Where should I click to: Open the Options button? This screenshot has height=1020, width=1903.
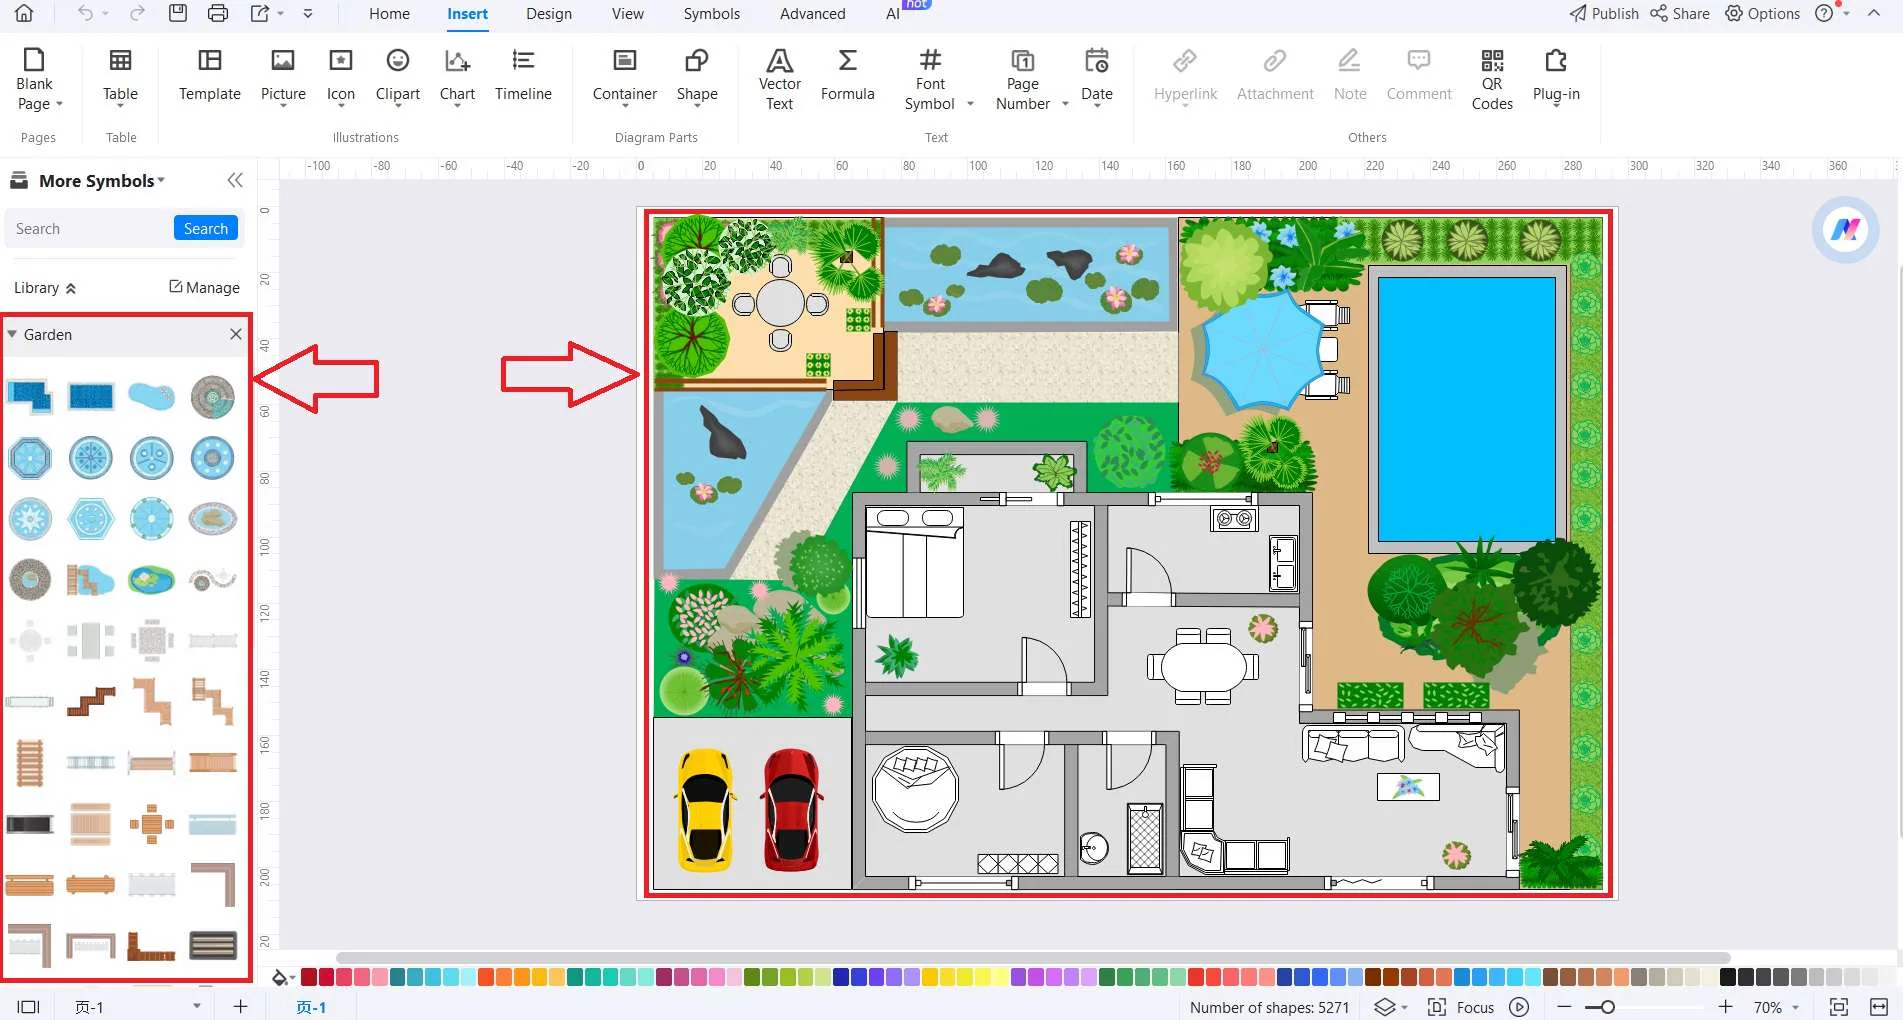coord(1763,13)
